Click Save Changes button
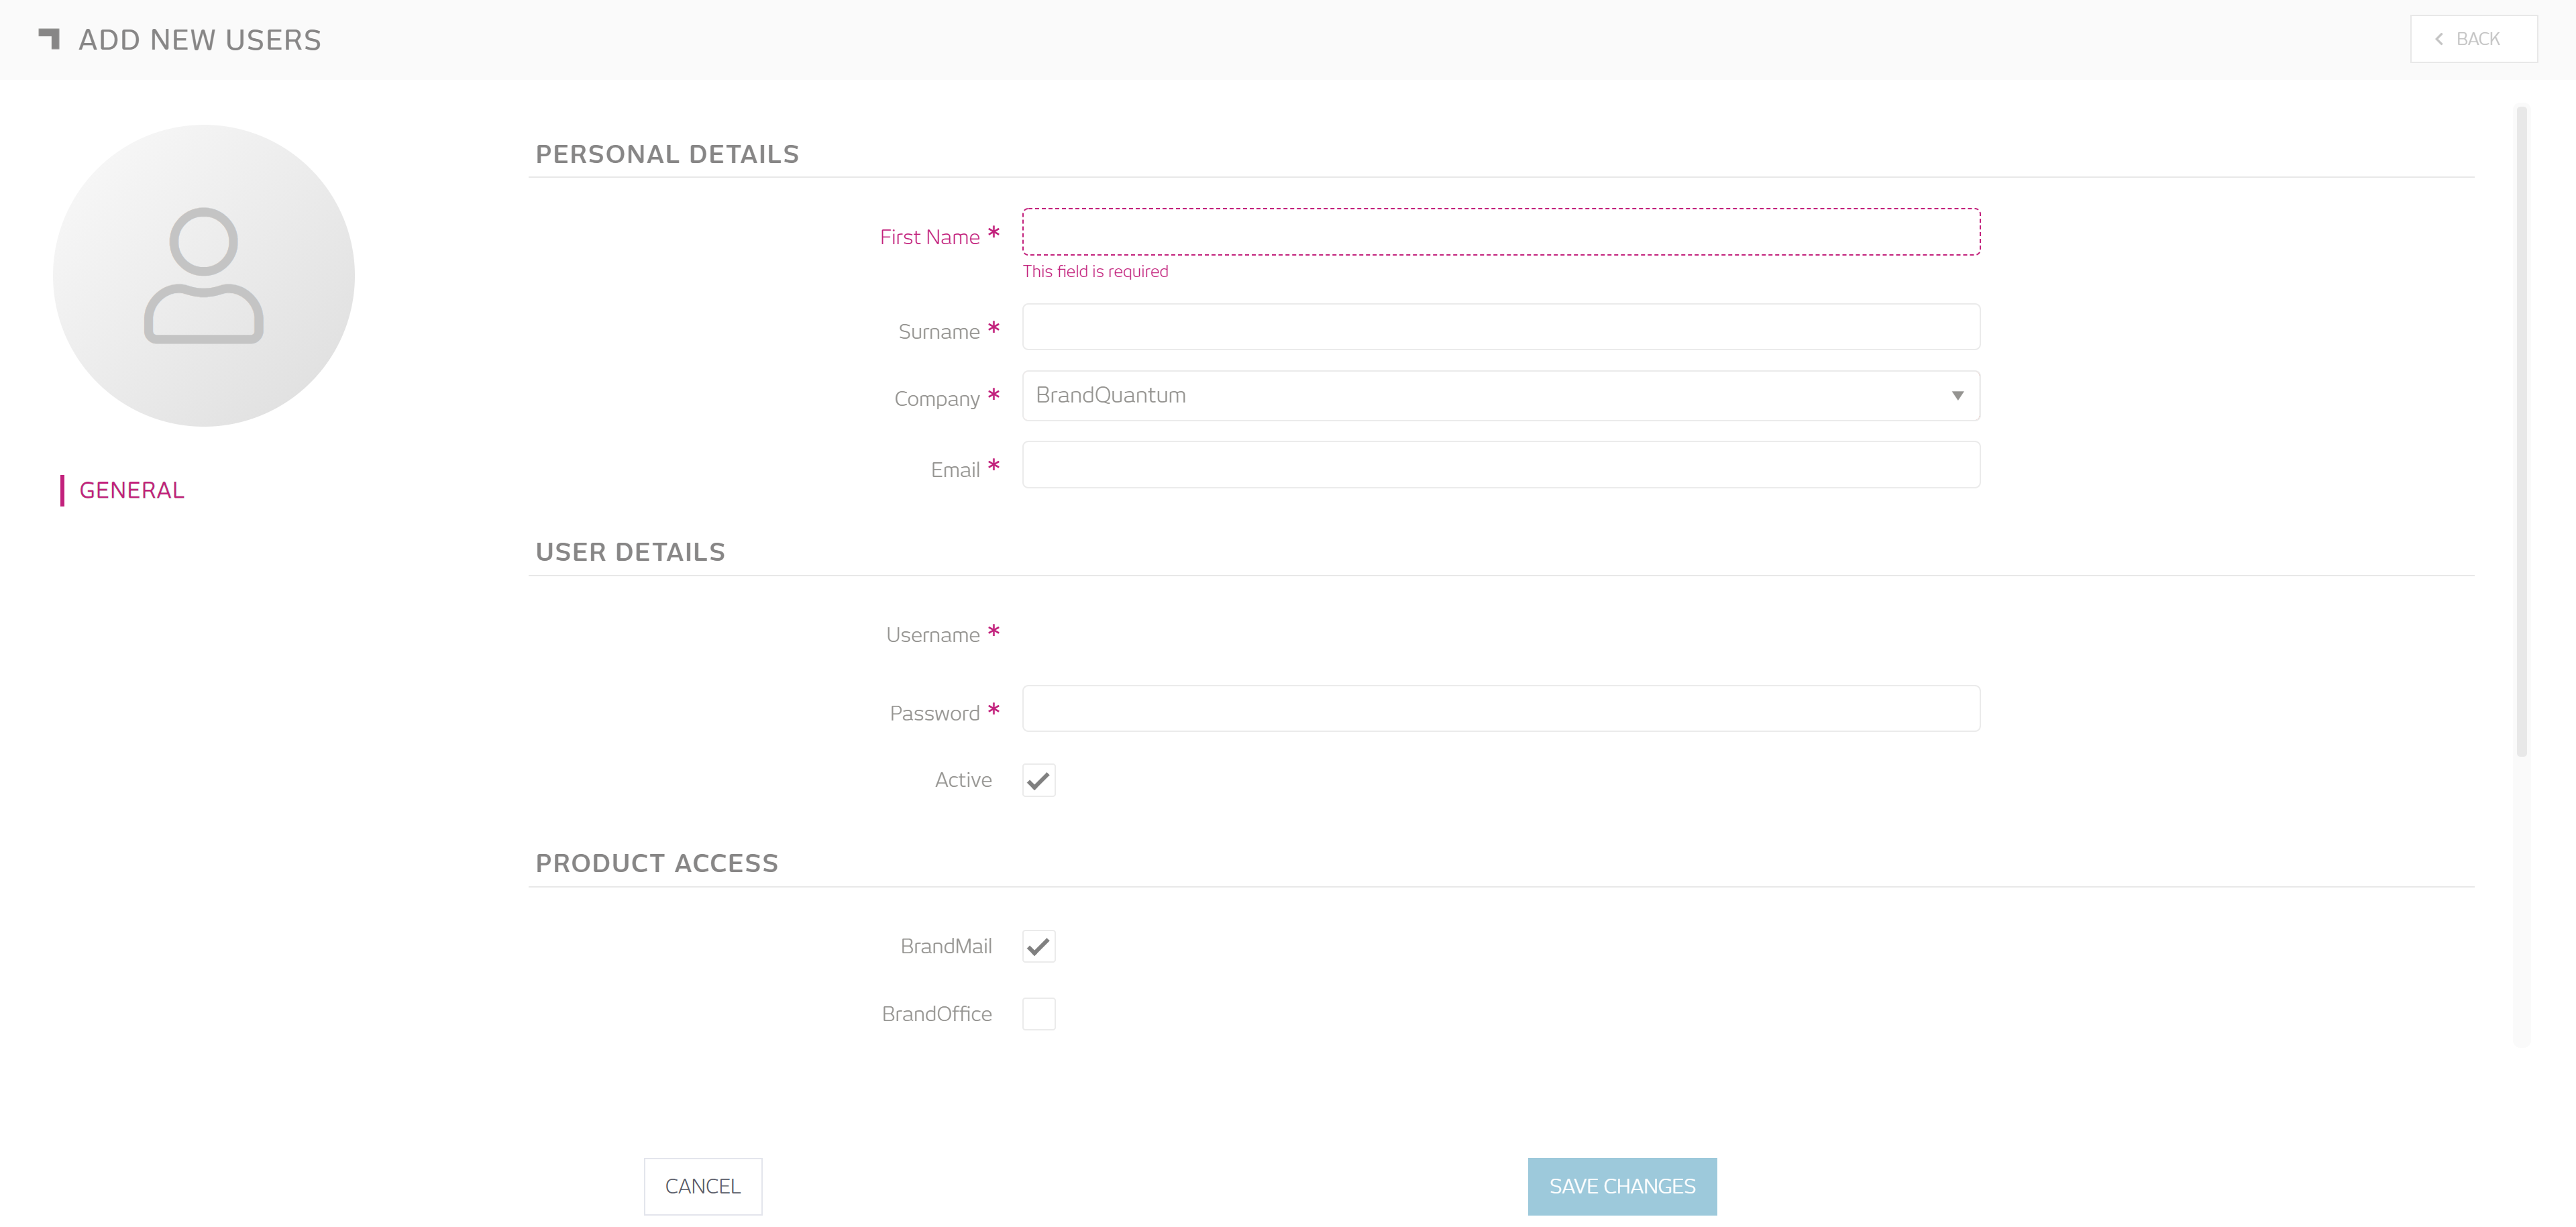 tap(1621, 1186)
